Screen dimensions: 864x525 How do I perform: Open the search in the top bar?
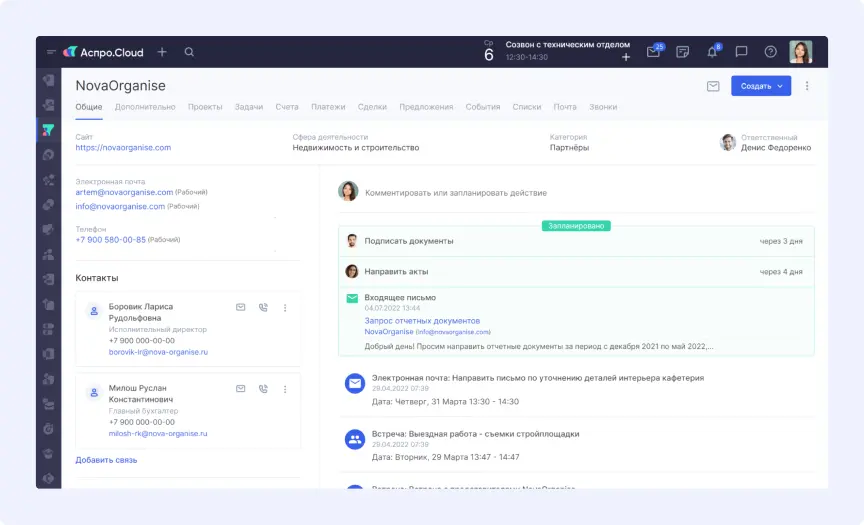[189, 52]
